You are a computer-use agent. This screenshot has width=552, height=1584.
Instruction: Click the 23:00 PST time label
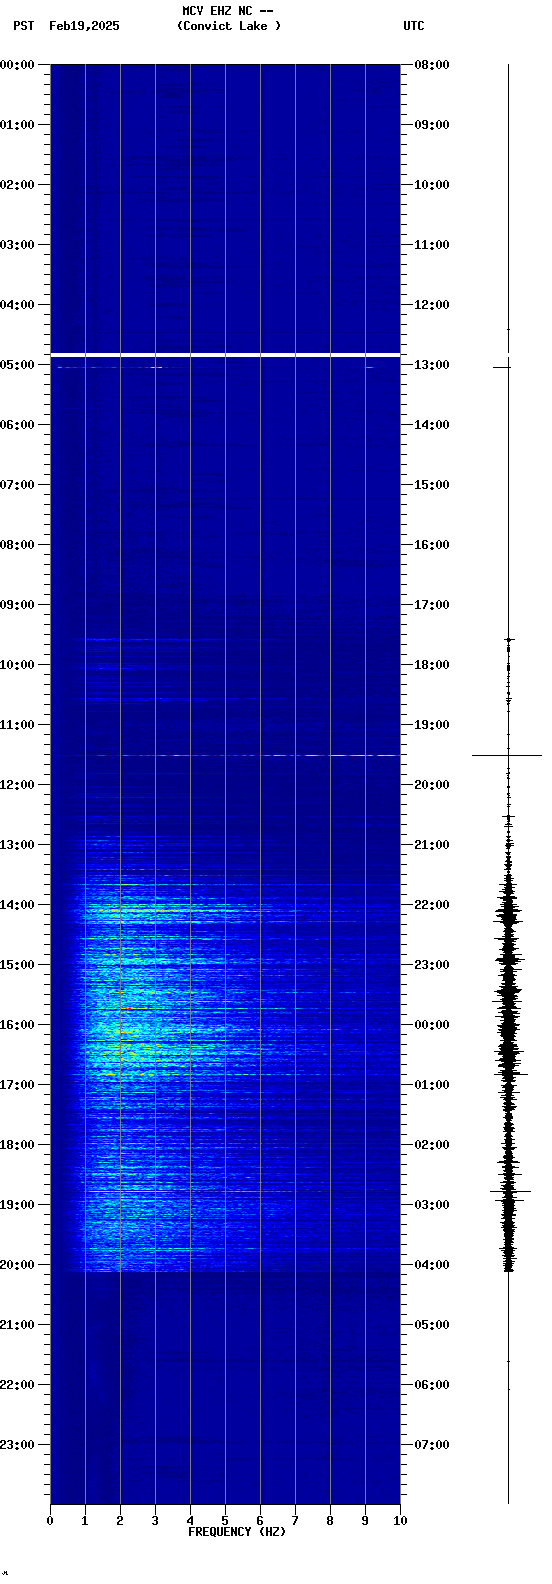[x=17, y=1445]
